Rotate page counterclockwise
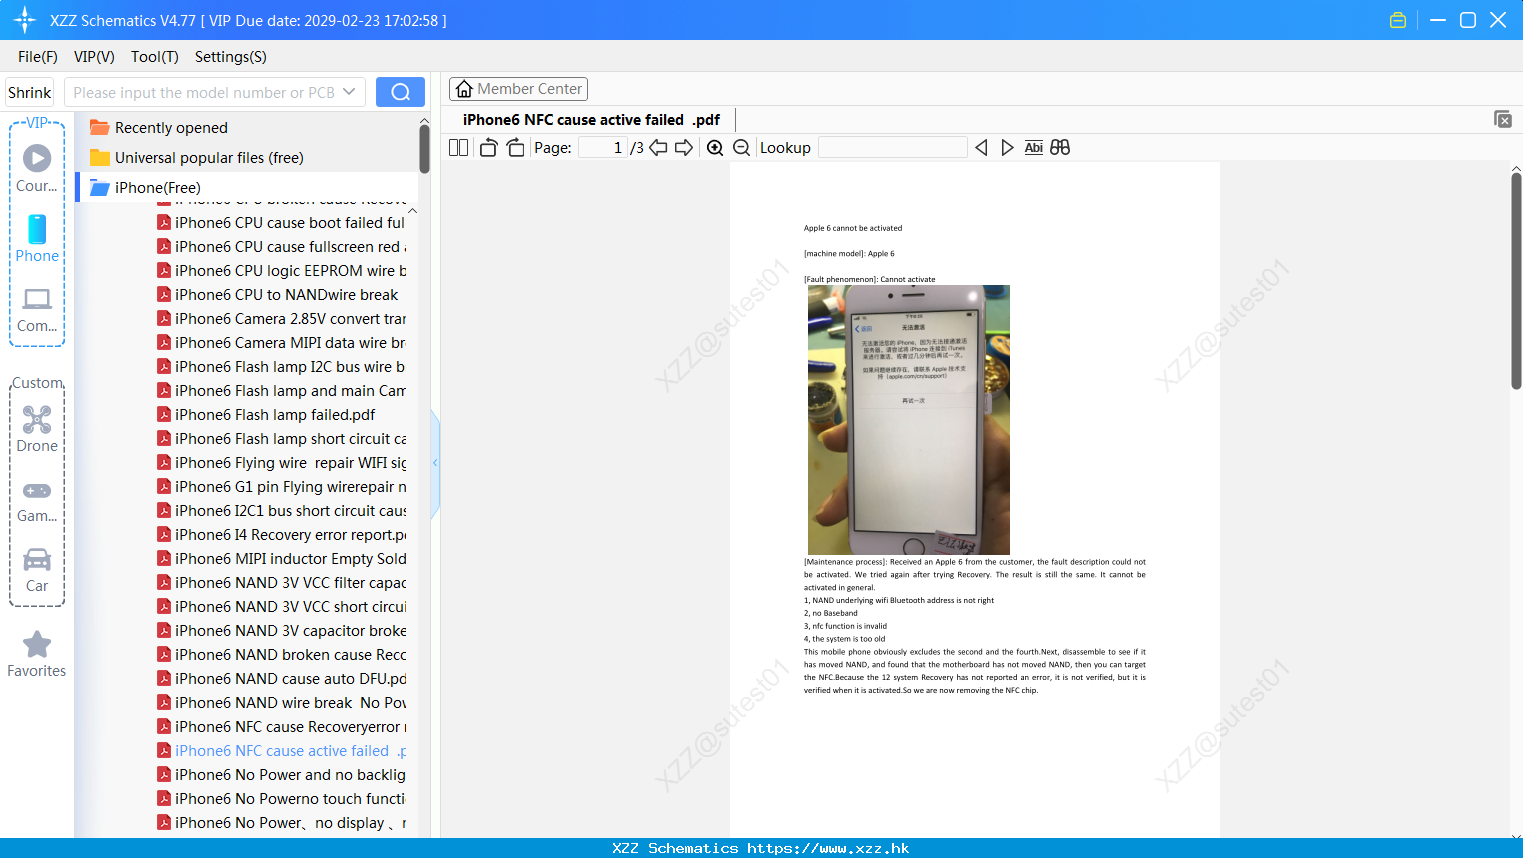 click(488, 148)
